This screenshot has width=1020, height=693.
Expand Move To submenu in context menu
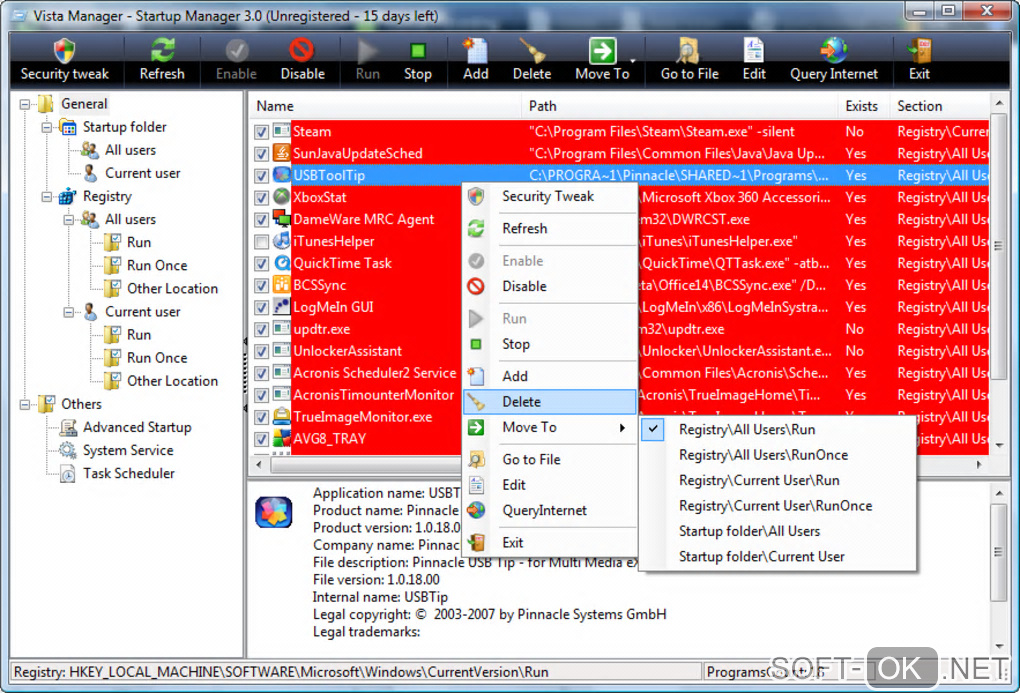point(550,428)
